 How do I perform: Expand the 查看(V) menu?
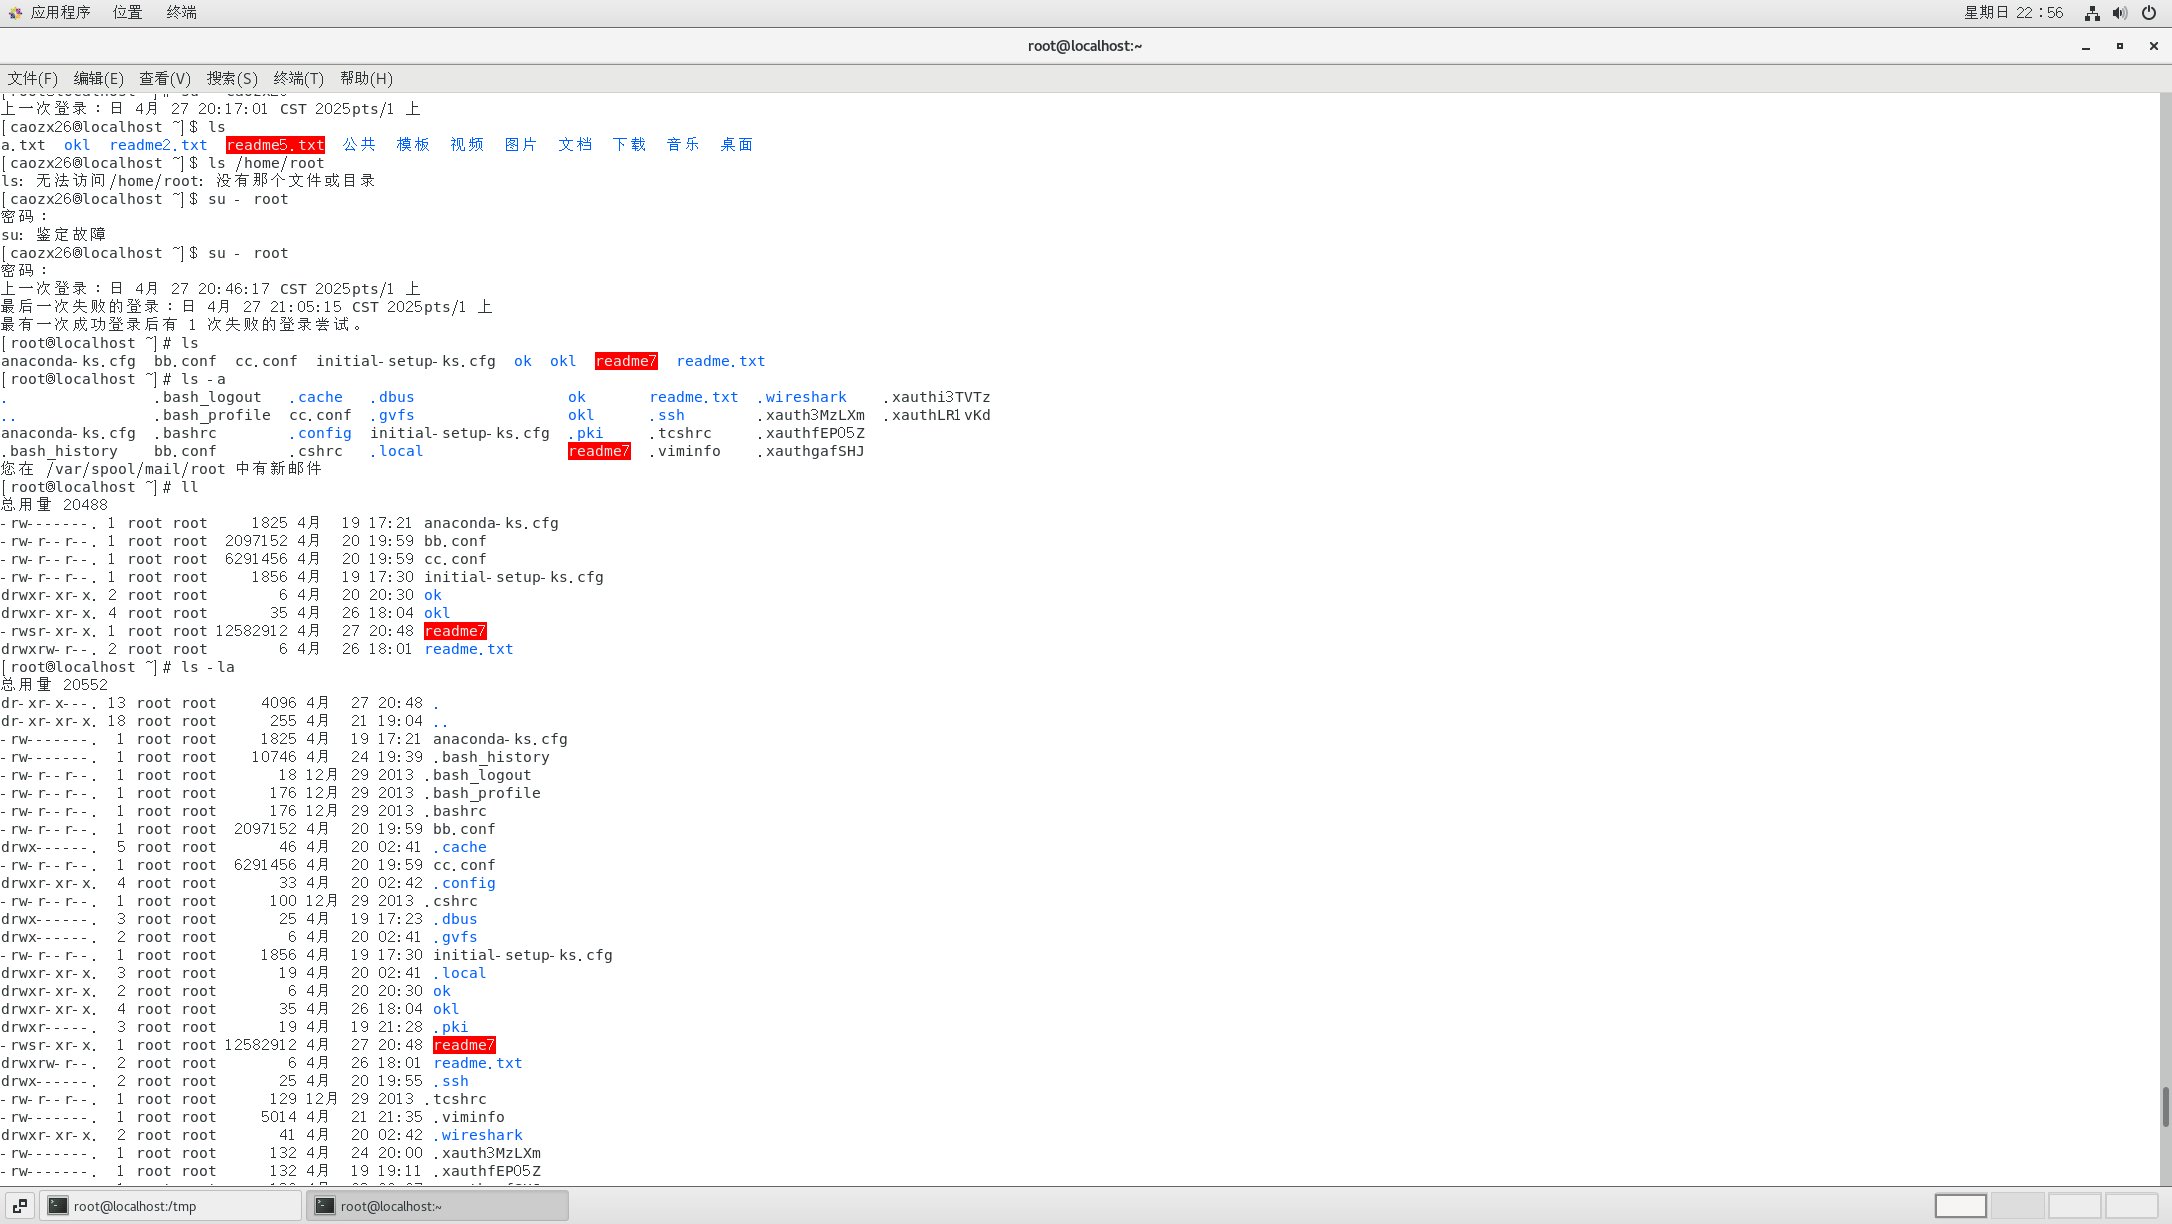pos(164,78)
